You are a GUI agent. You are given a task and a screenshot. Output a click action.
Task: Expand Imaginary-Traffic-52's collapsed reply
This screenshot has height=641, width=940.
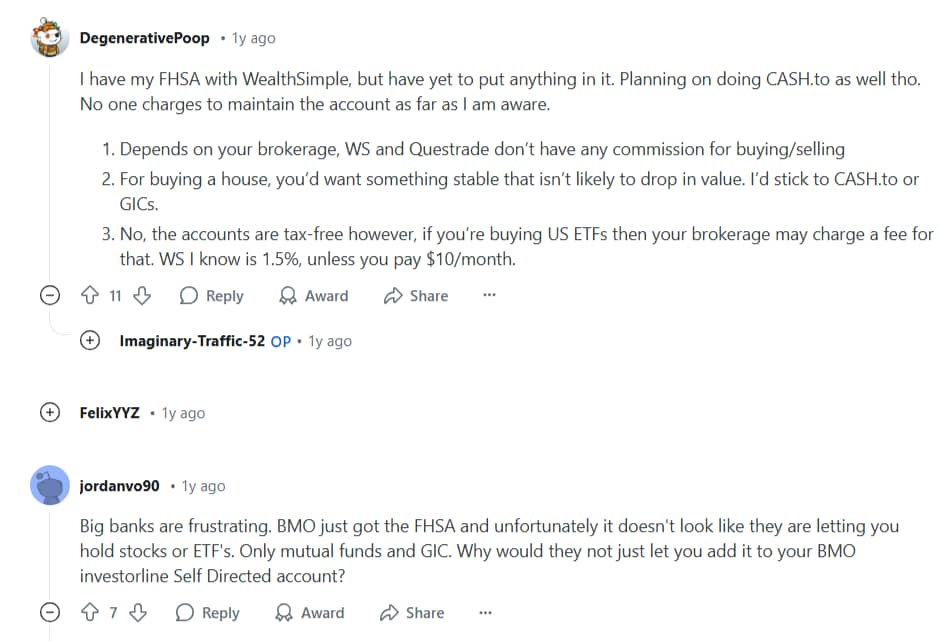coord(90,340)
